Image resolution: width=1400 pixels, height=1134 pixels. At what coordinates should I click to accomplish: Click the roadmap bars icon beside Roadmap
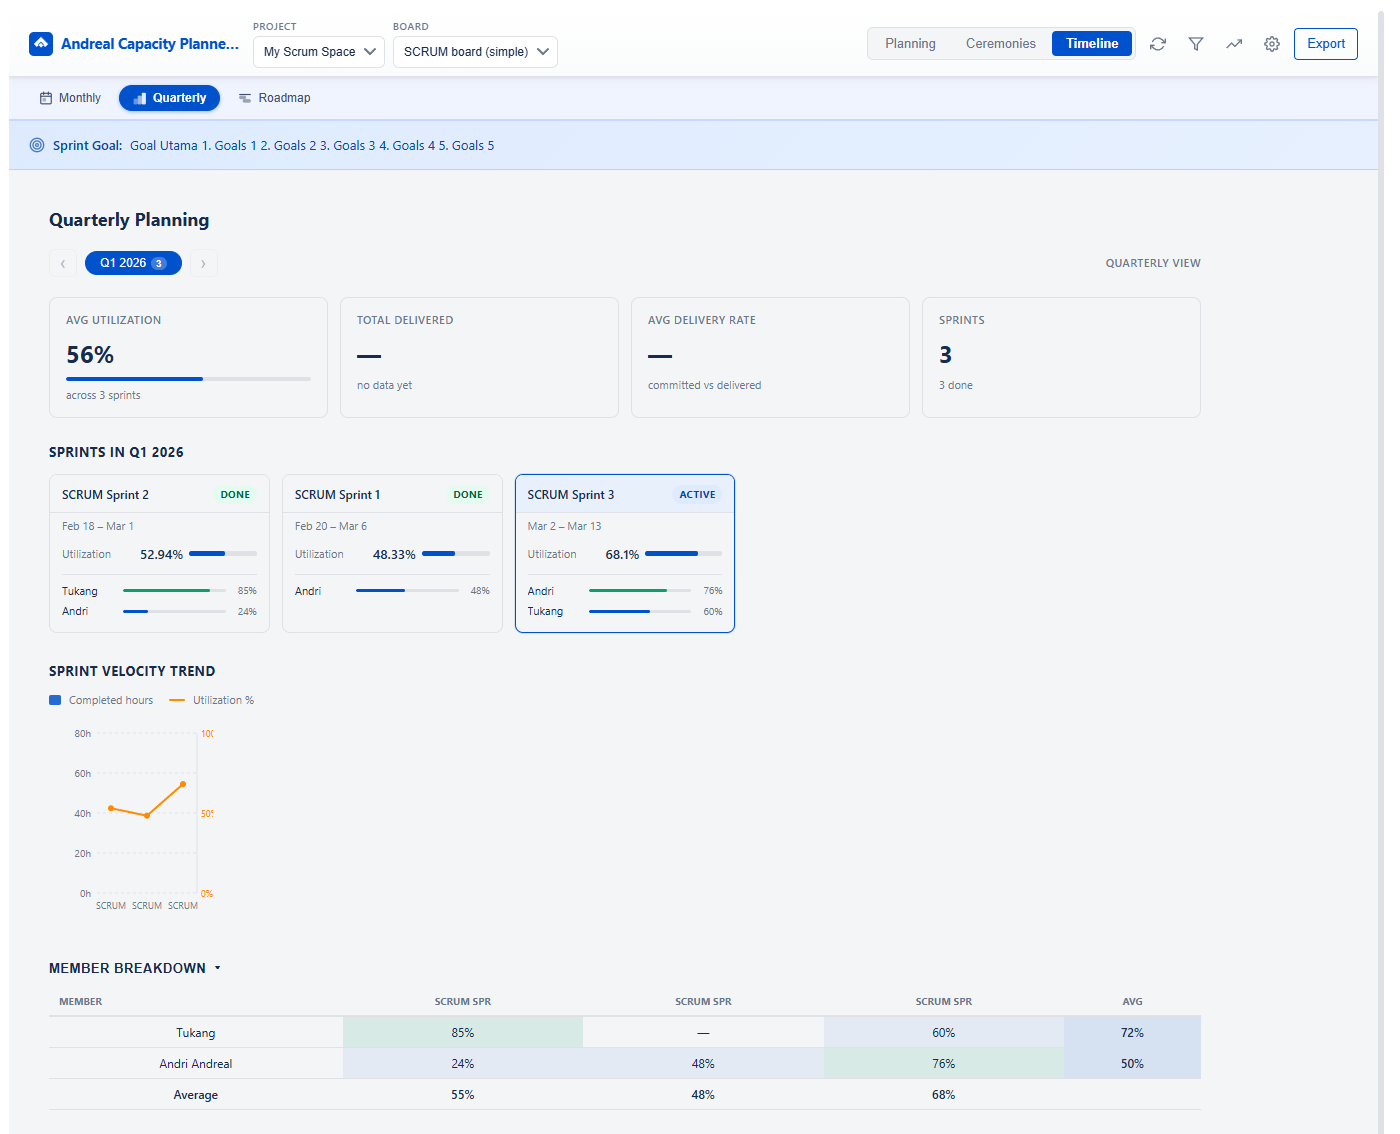245,97
